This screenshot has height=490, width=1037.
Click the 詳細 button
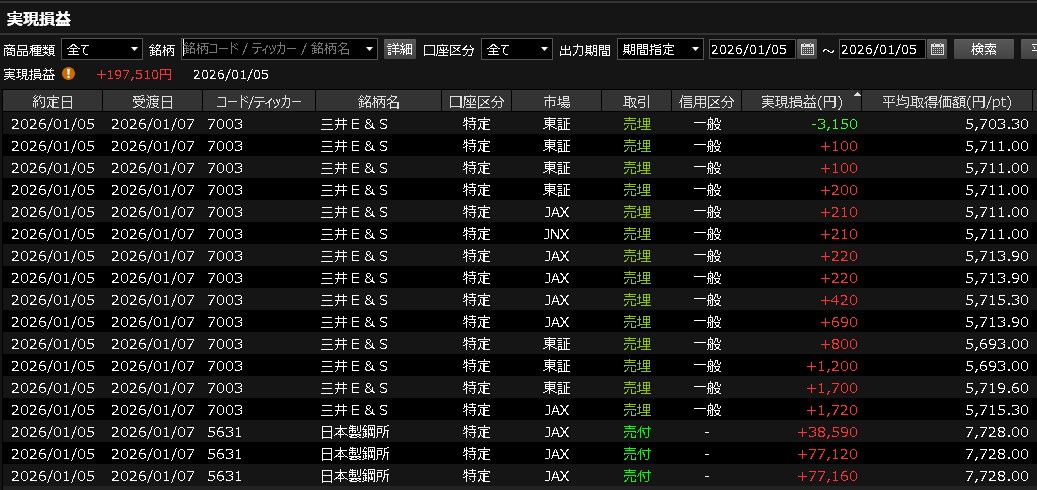[x=400, y=49]
